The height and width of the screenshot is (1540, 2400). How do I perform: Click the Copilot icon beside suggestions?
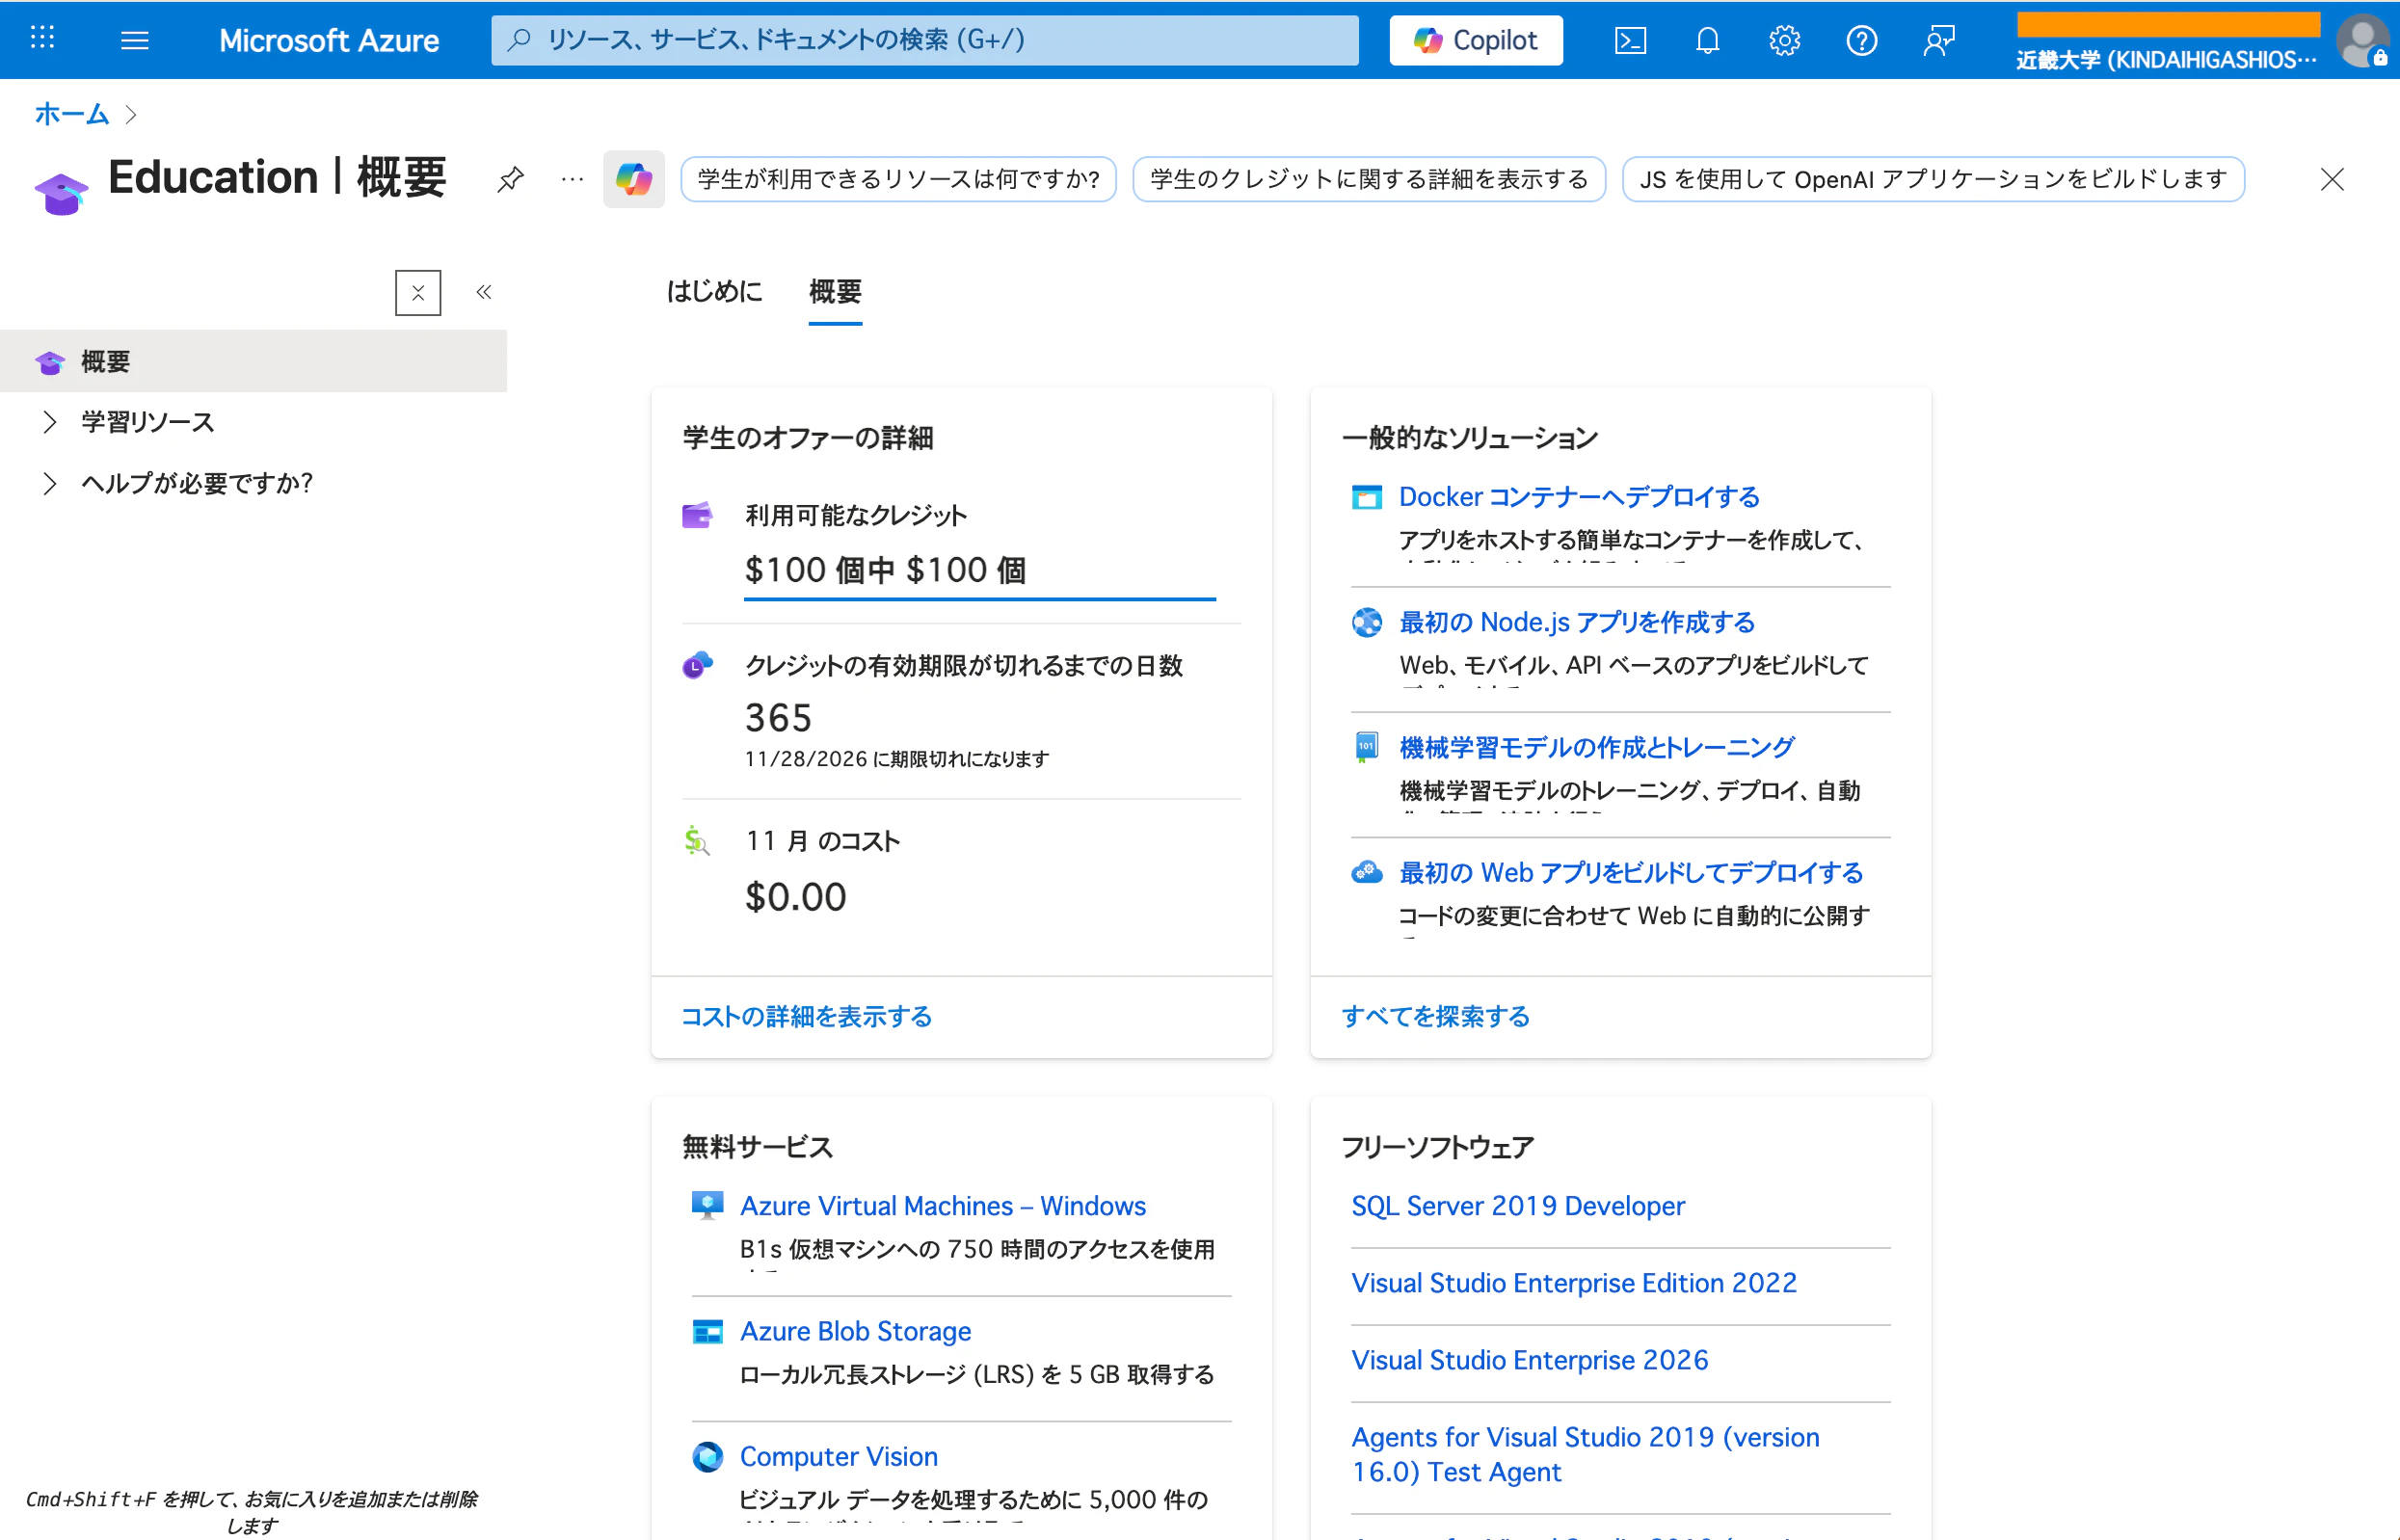pyautogui.click(x=634, y=179)
